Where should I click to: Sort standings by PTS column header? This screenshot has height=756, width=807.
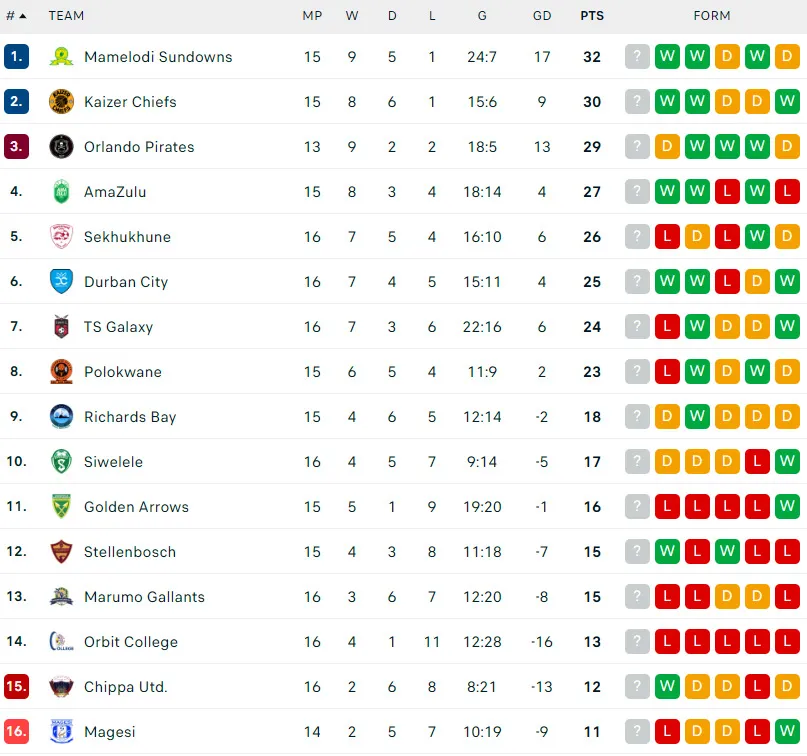[592, 16]
